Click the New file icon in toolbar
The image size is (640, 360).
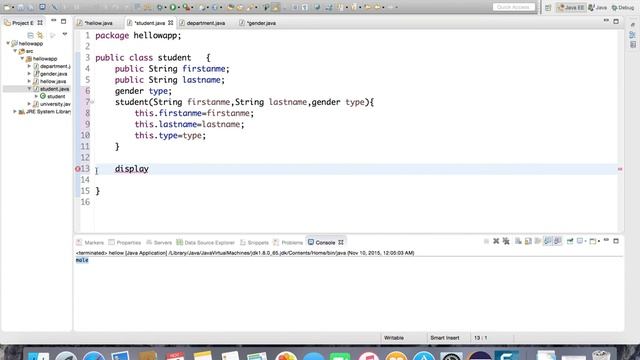point(7,7)
